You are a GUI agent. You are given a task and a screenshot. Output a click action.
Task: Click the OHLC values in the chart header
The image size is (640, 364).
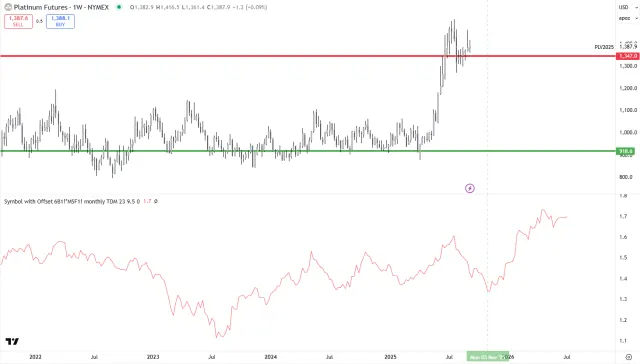pos(198,7)
